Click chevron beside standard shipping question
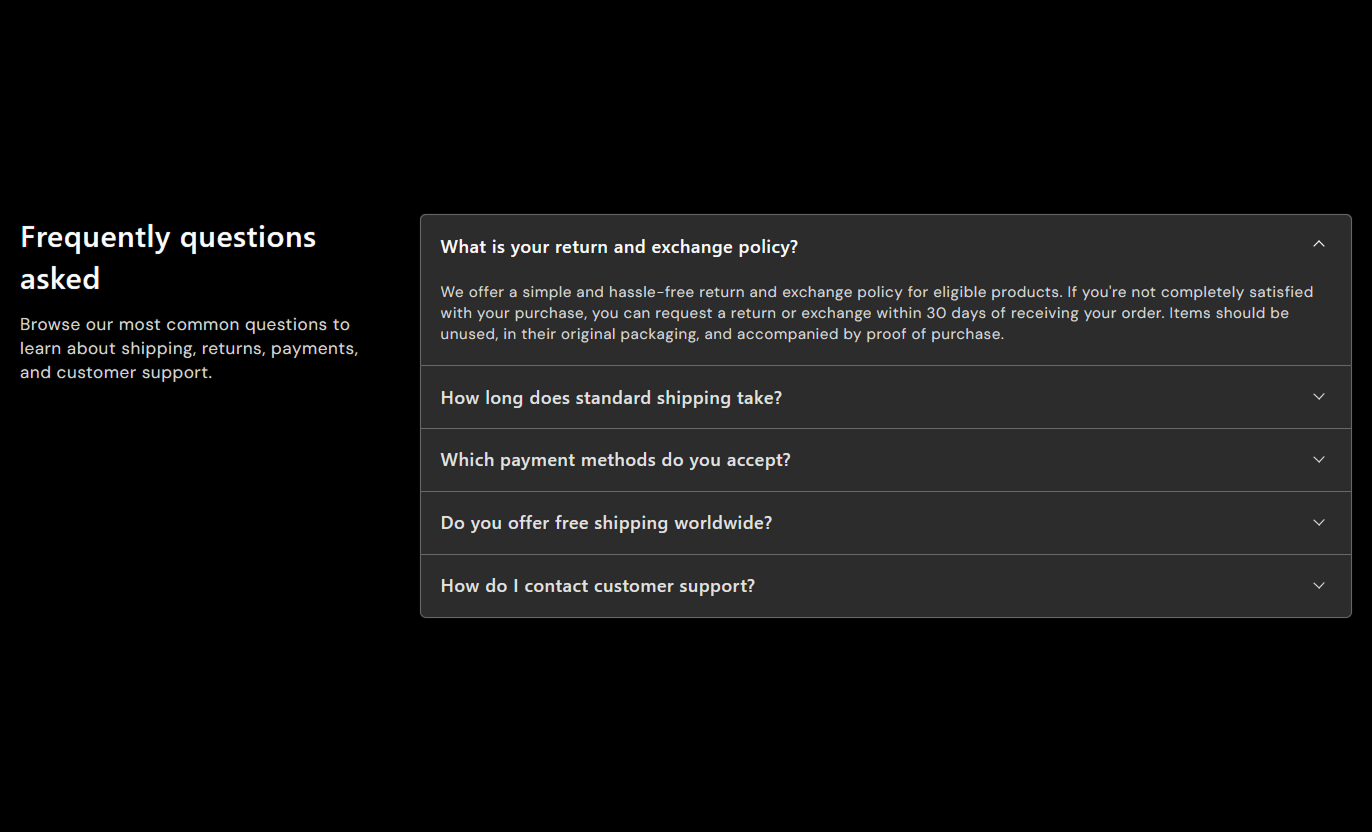Image resolution: width=1372 pixels, height=832 pixels. (1319, 397)
